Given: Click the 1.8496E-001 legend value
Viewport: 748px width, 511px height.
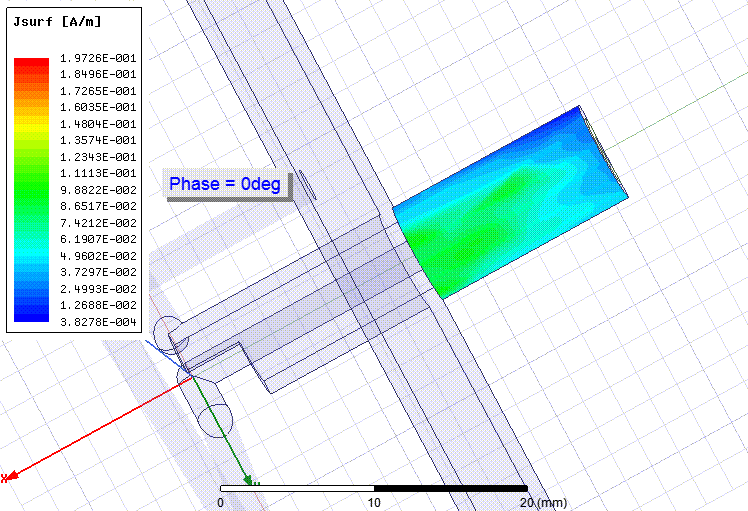Looking at the screenshot, I should [x=98, y=74].
